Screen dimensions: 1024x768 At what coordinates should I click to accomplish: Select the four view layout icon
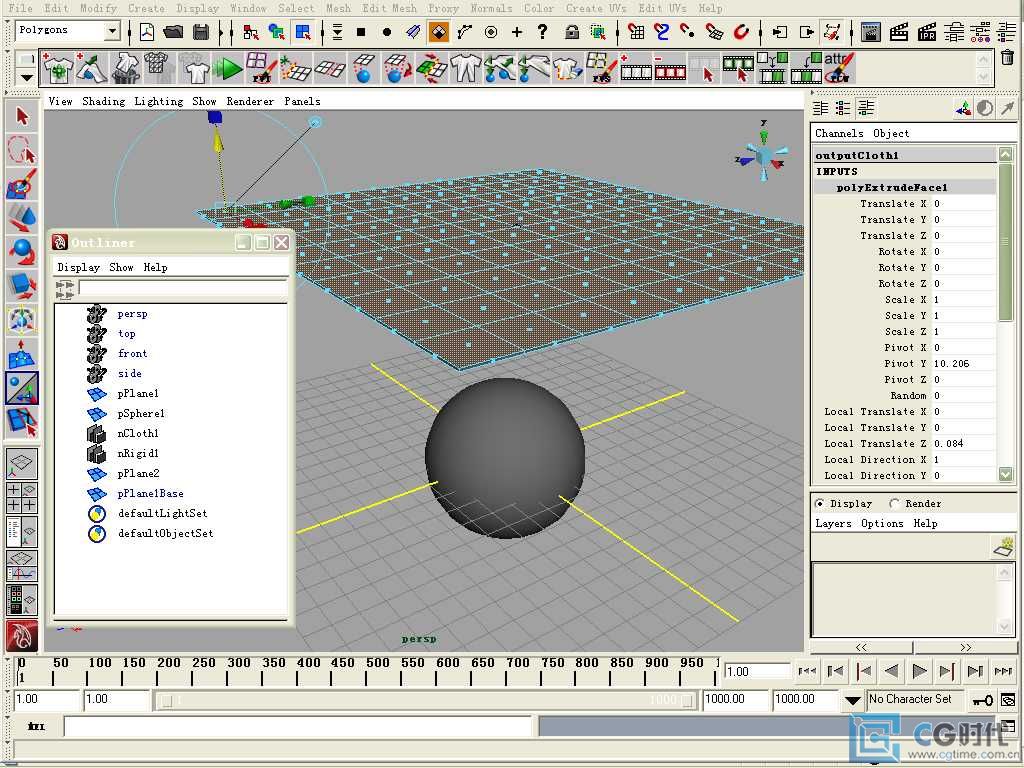click(22, 497)
